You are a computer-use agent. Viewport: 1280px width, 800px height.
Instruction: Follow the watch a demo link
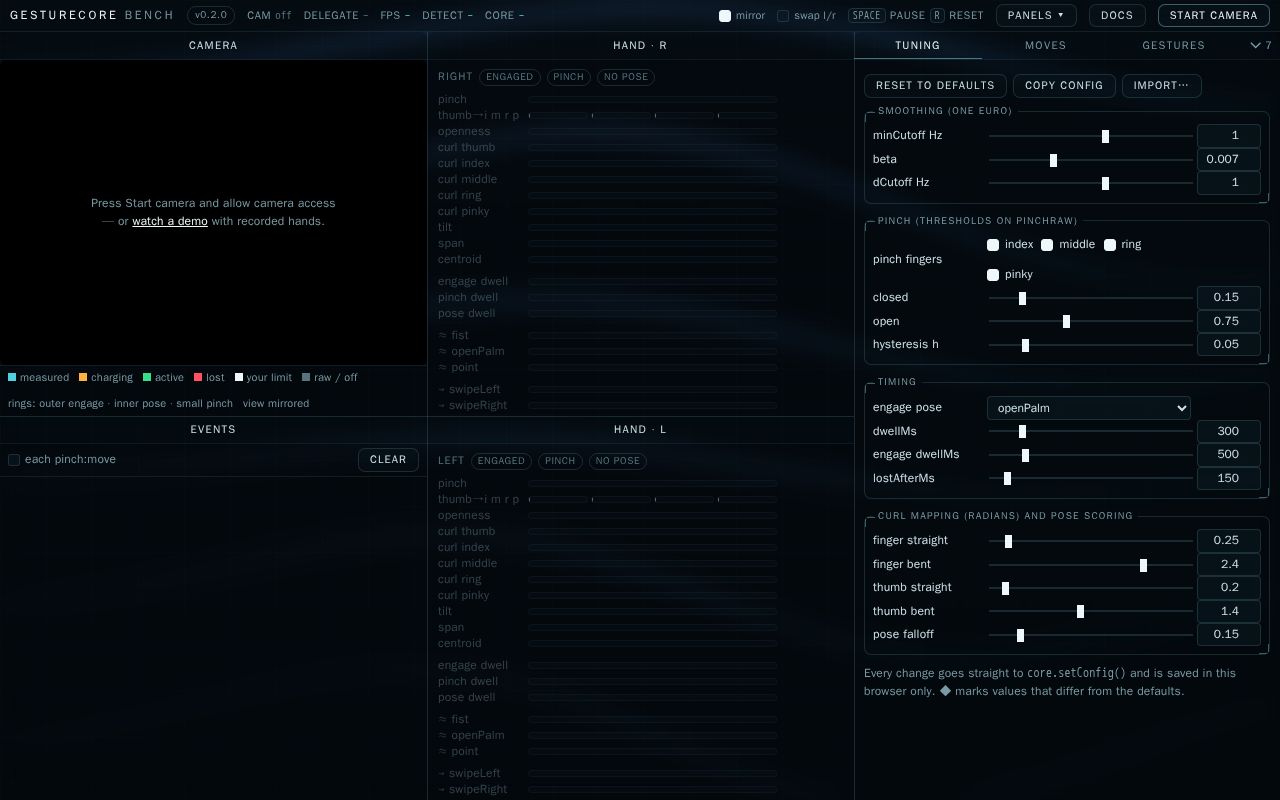[x=170, y=221]
